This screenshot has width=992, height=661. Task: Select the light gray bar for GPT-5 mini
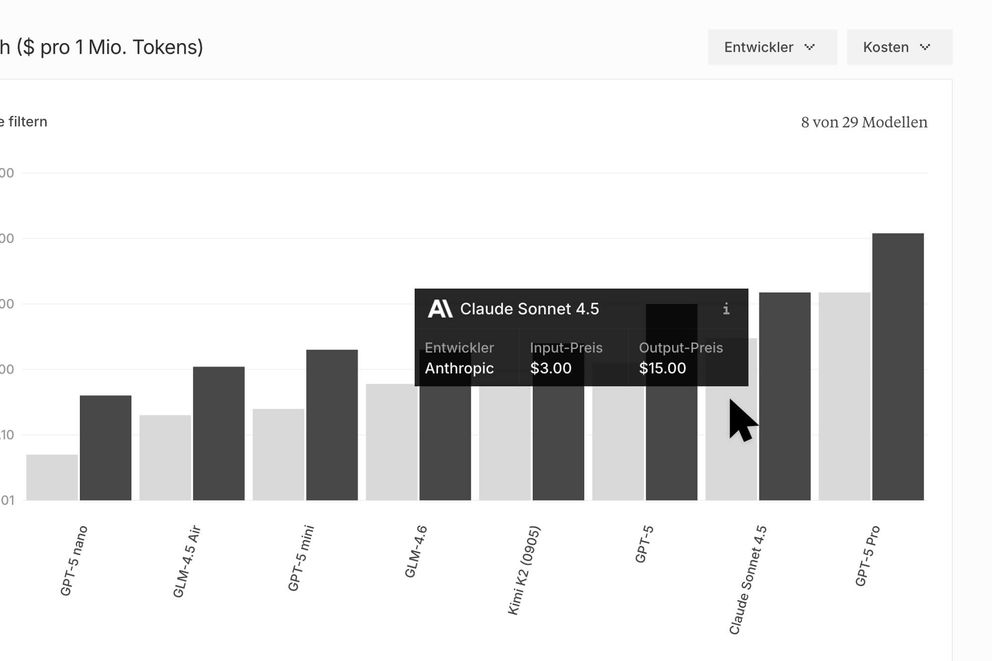[x=278, y=454]
